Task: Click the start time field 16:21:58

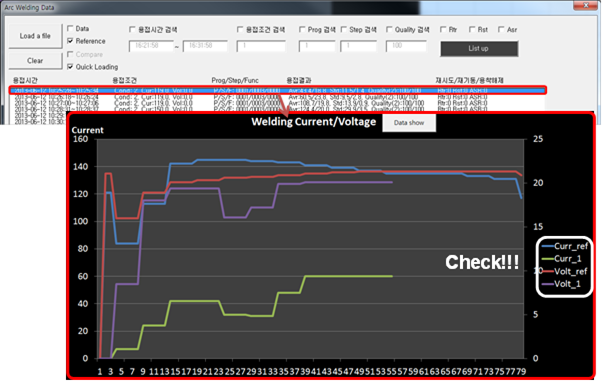Action: tap(151, 46)
